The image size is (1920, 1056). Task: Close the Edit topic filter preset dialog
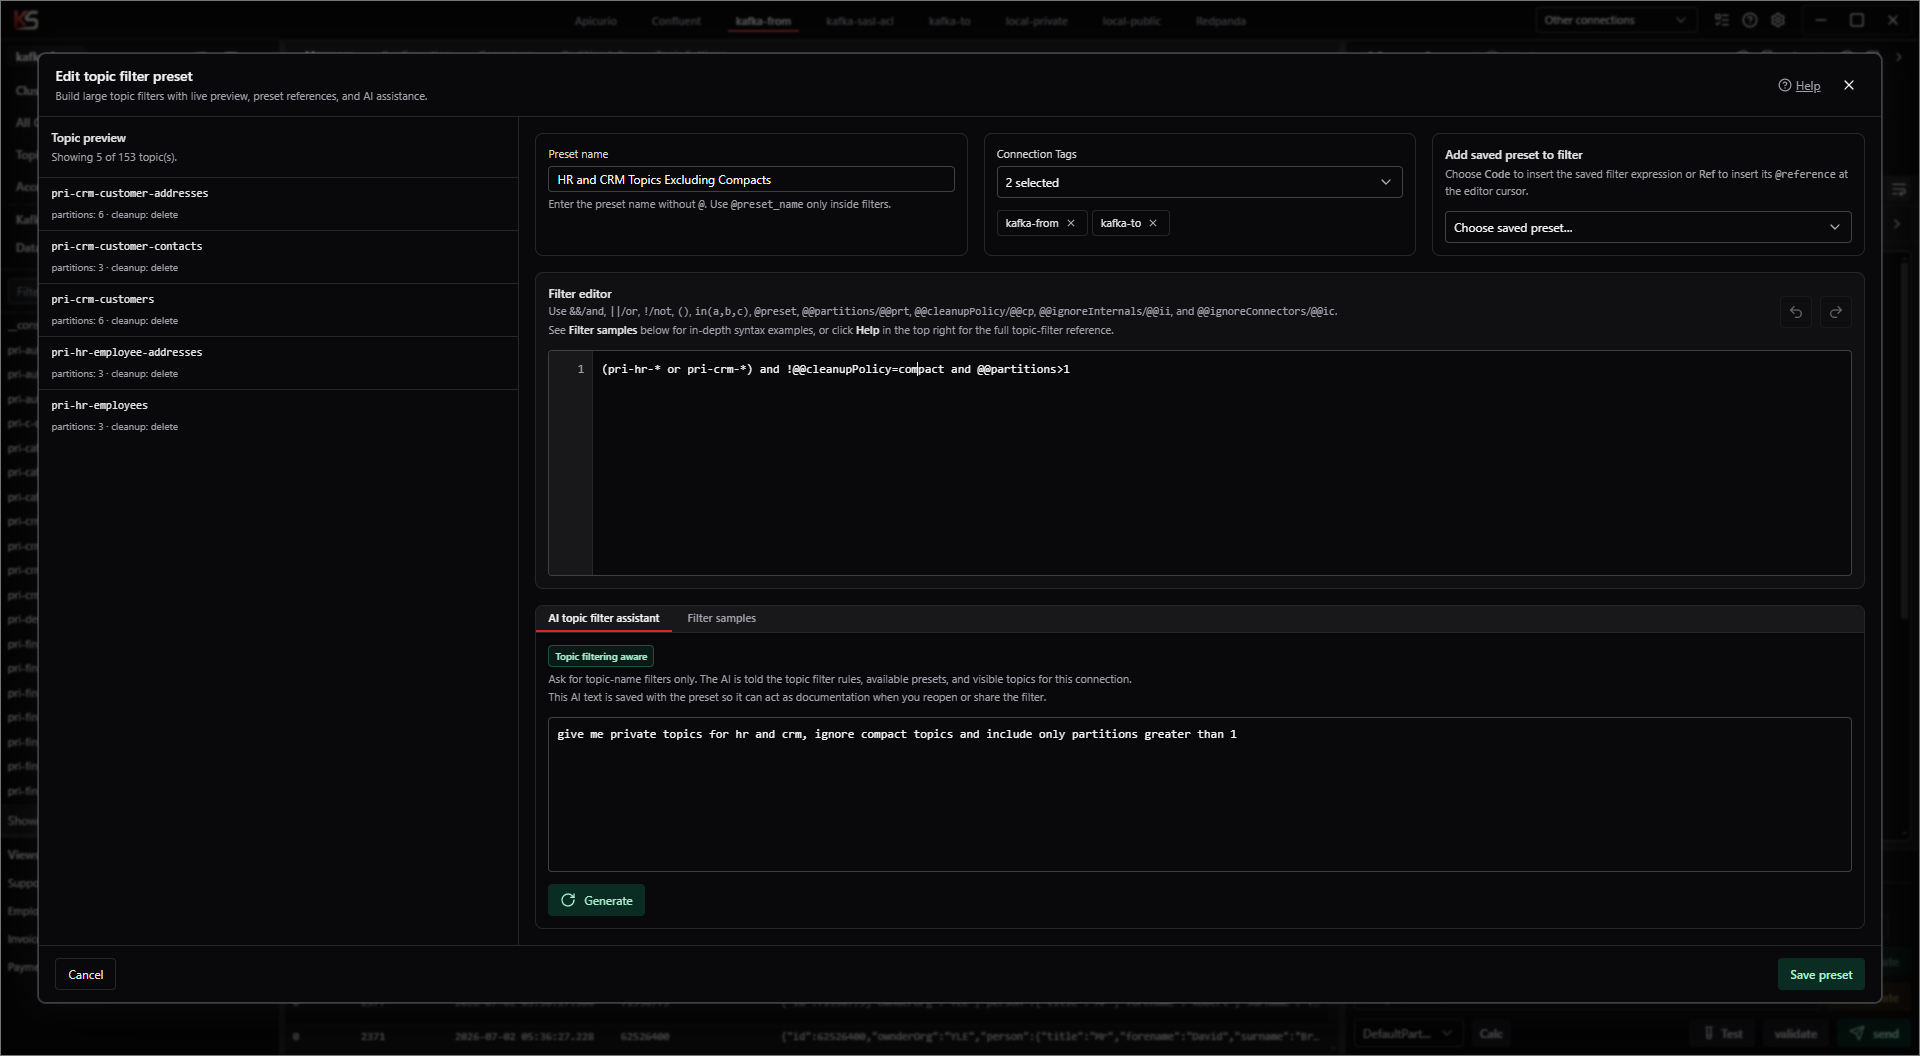[x=1849, y=85]
